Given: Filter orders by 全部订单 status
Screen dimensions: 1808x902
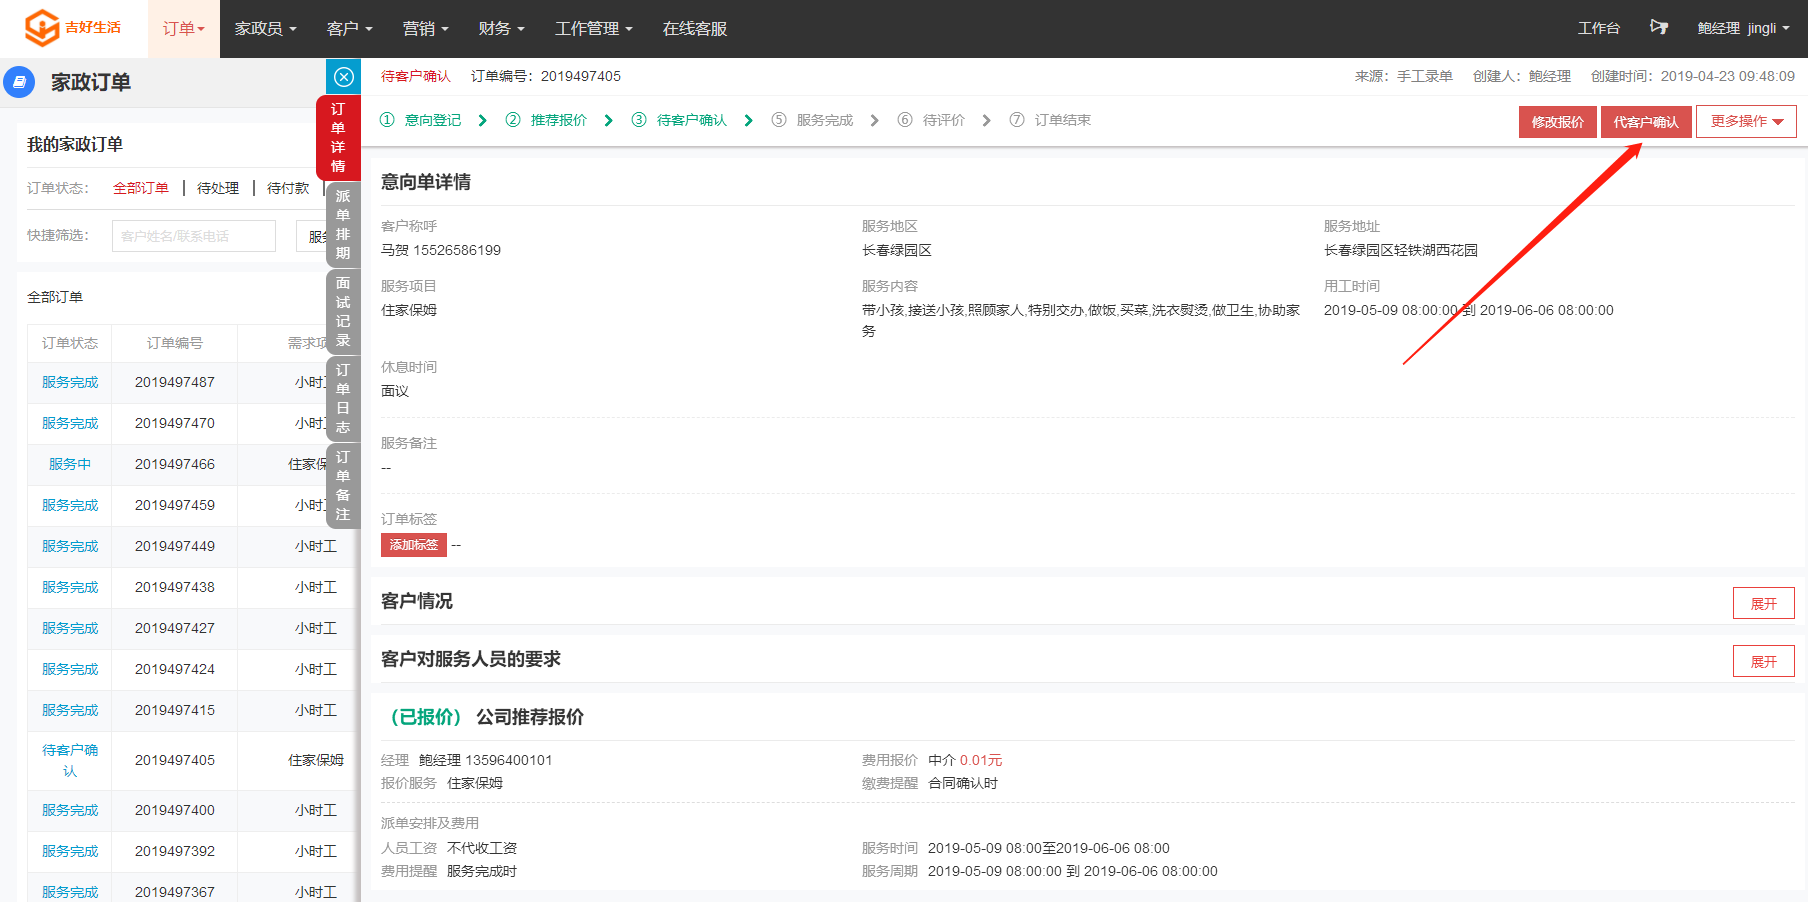Looking at the screenshot, I should pyautogui.click(x=141, y=188).
